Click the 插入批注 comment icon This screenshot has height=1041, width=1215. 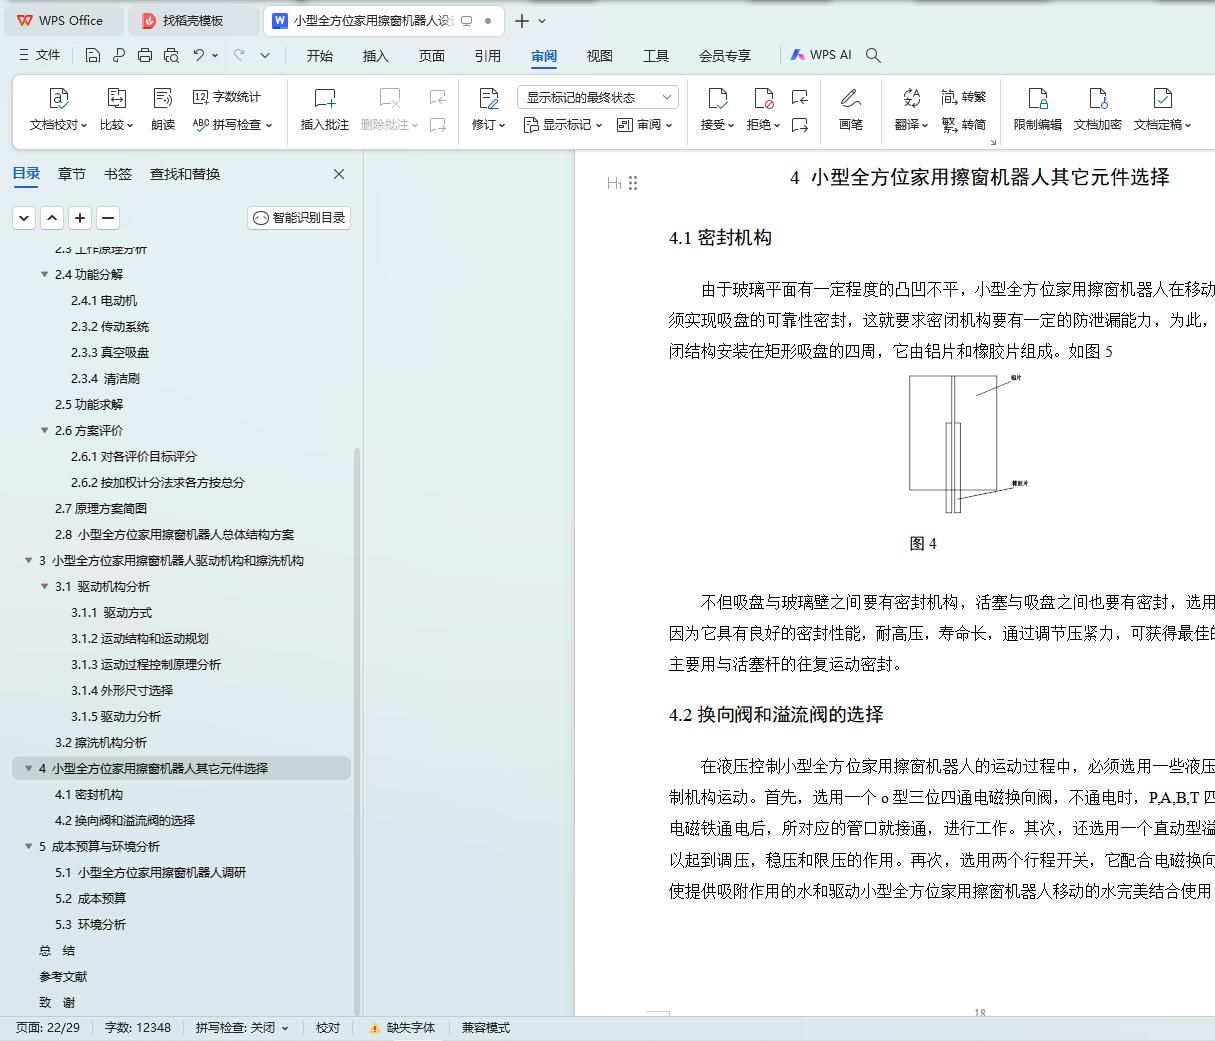pos(325,98)
